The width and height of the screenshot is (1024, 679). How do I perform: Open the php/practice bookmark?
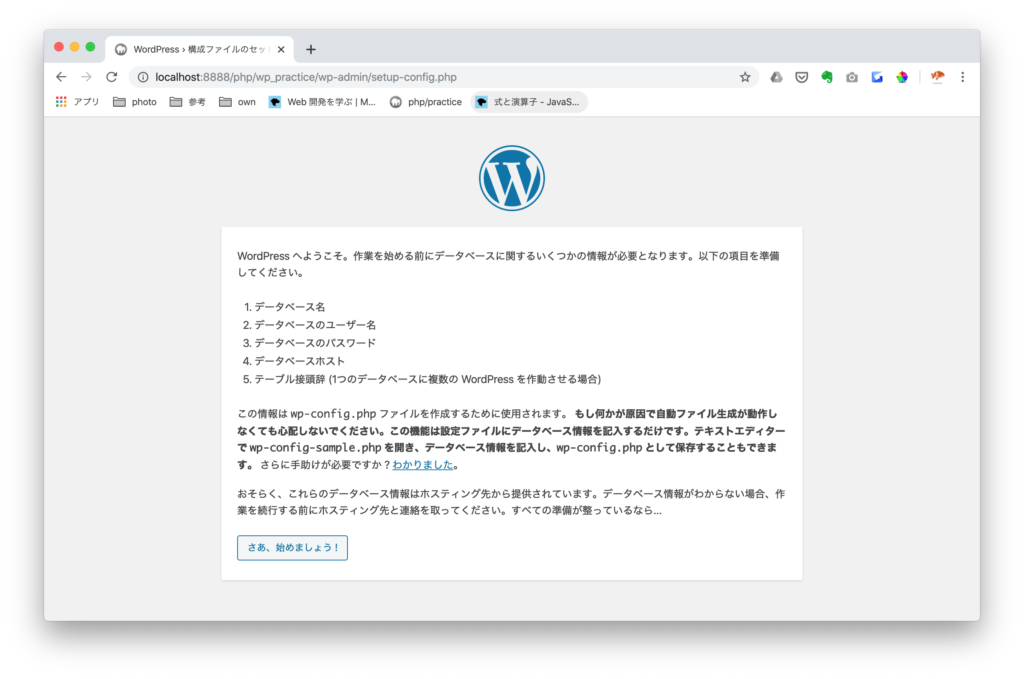tap(426, 102)
